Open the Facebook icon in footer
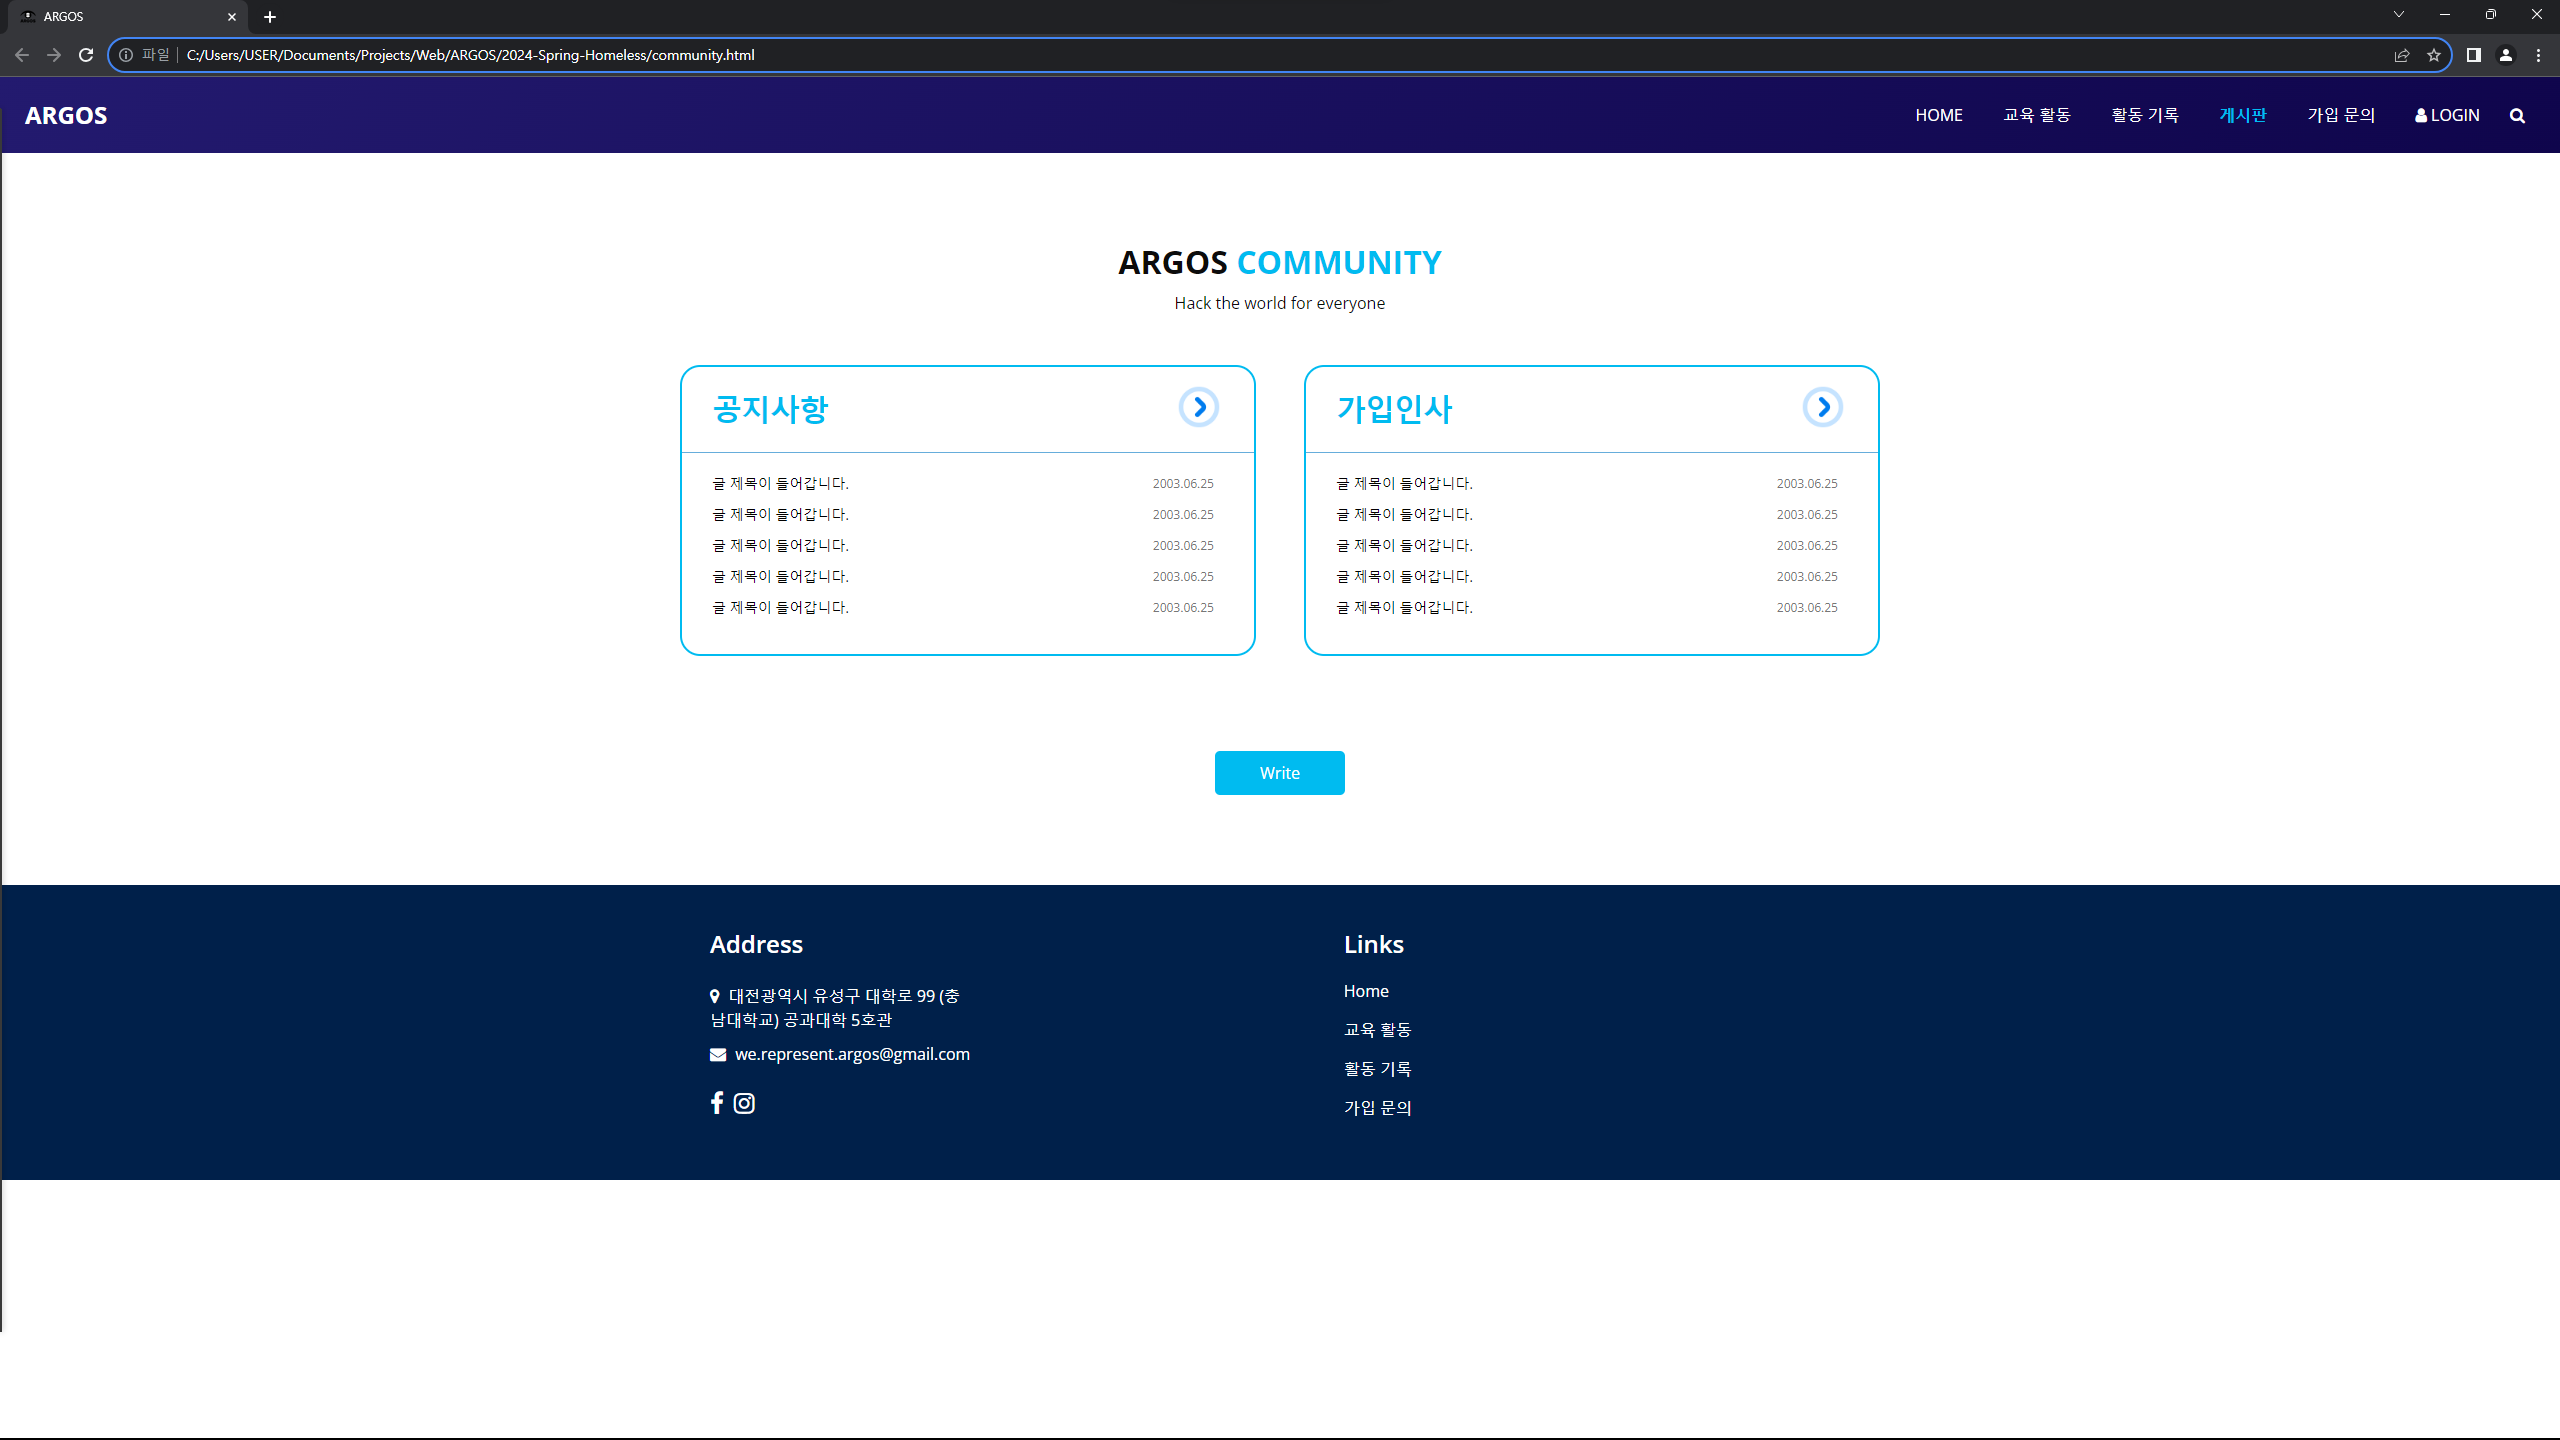Screen dimensions: 2560x1440 tap(716, 1103)
